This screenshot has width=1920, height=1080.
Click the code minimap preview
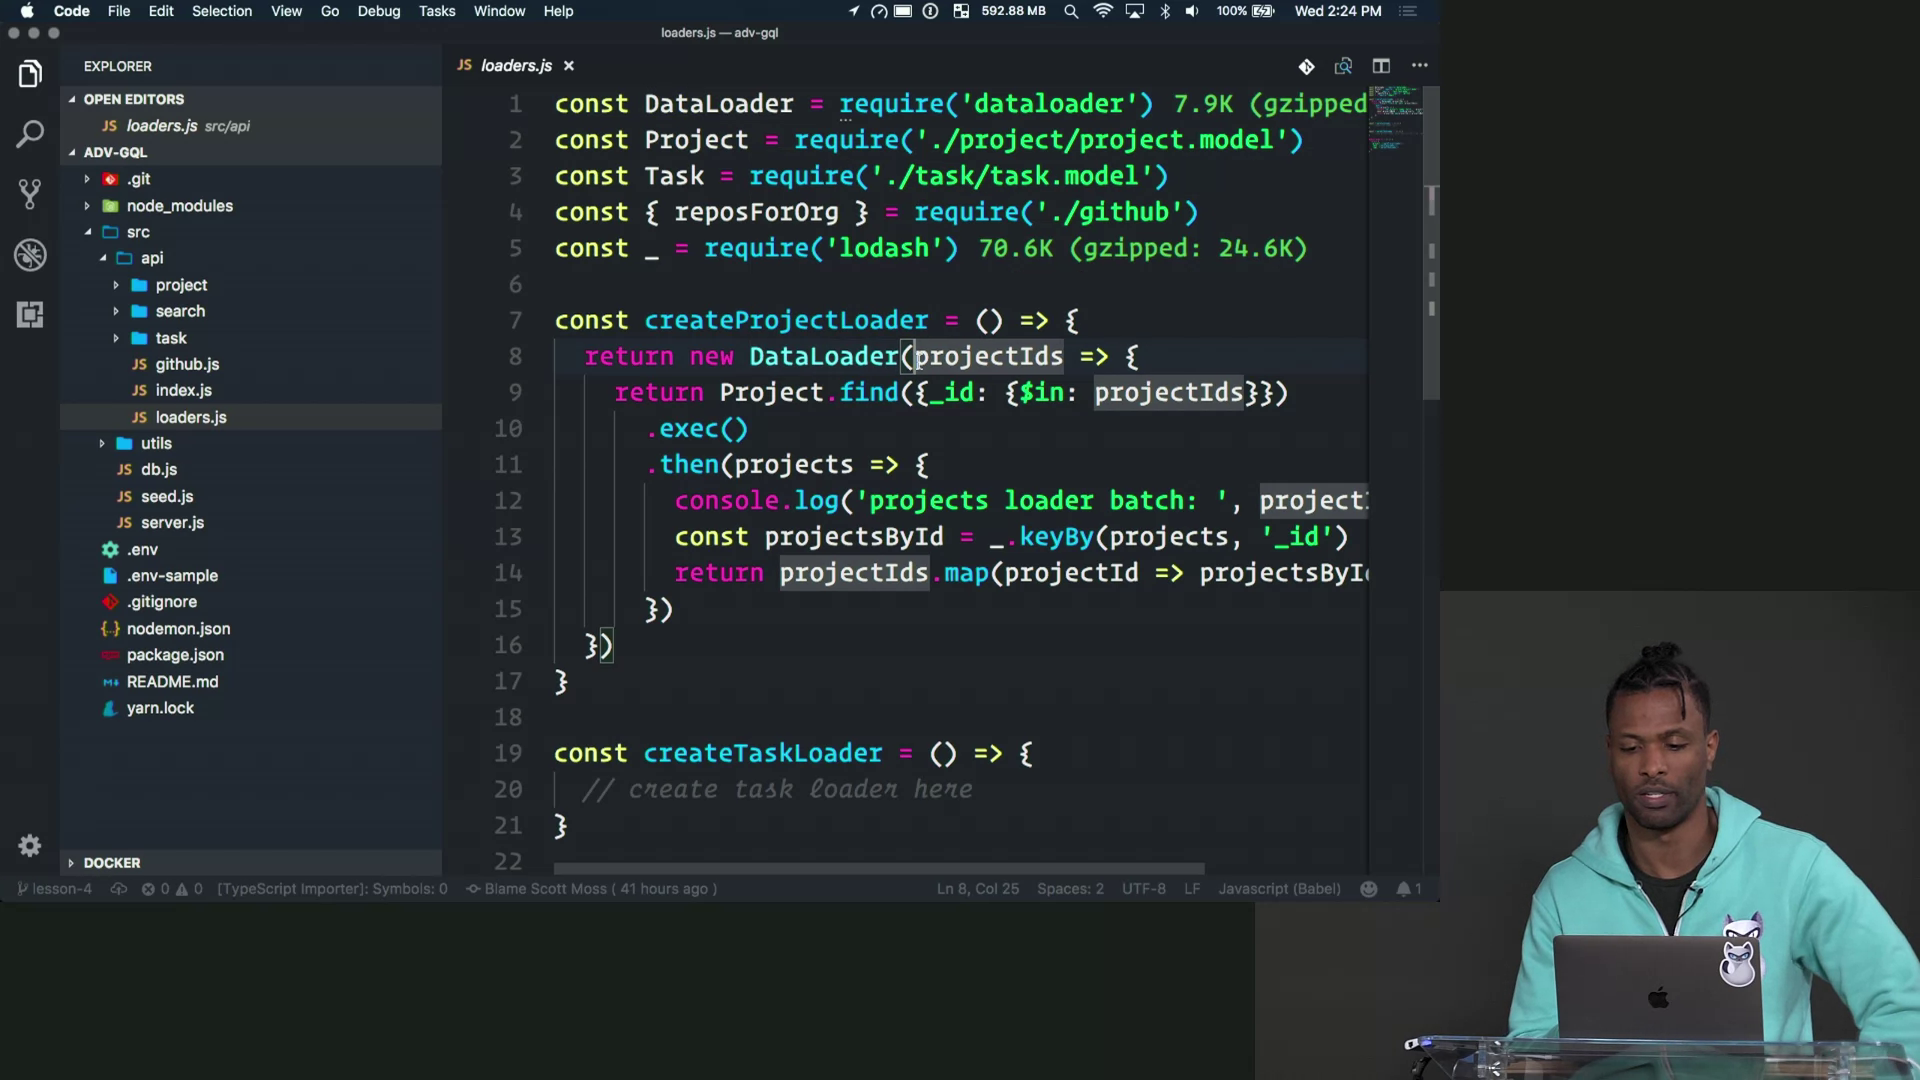coord(1395,118)
